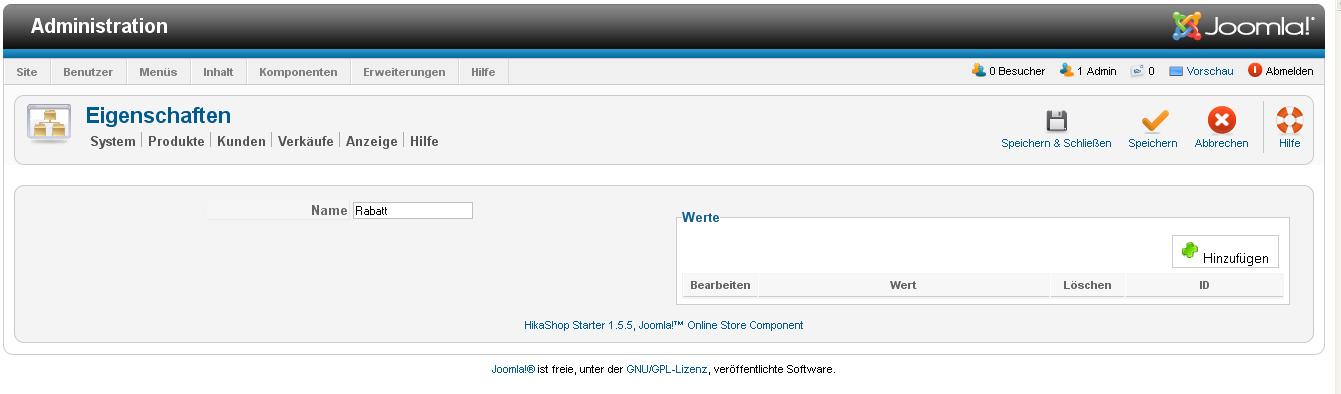
Task: Click the Bearbeiten column header
Action: 720,286
